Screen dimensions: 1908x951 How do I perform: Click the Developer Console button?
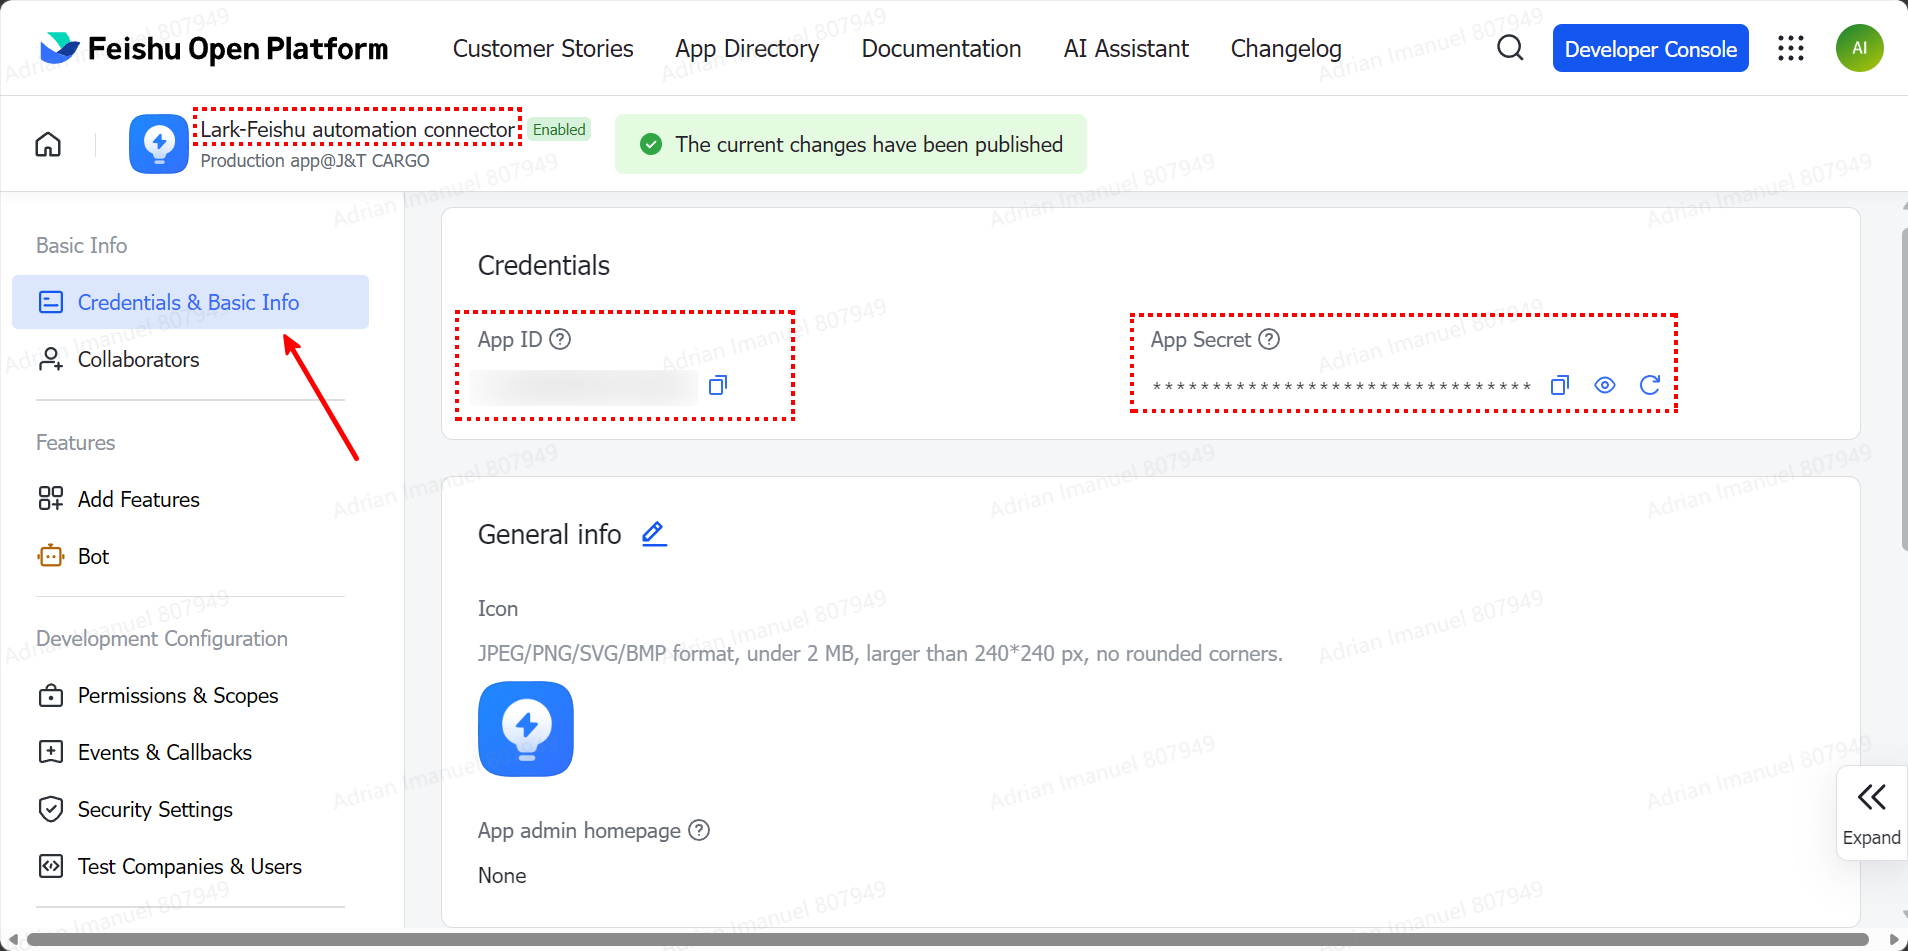[1650, 48]
